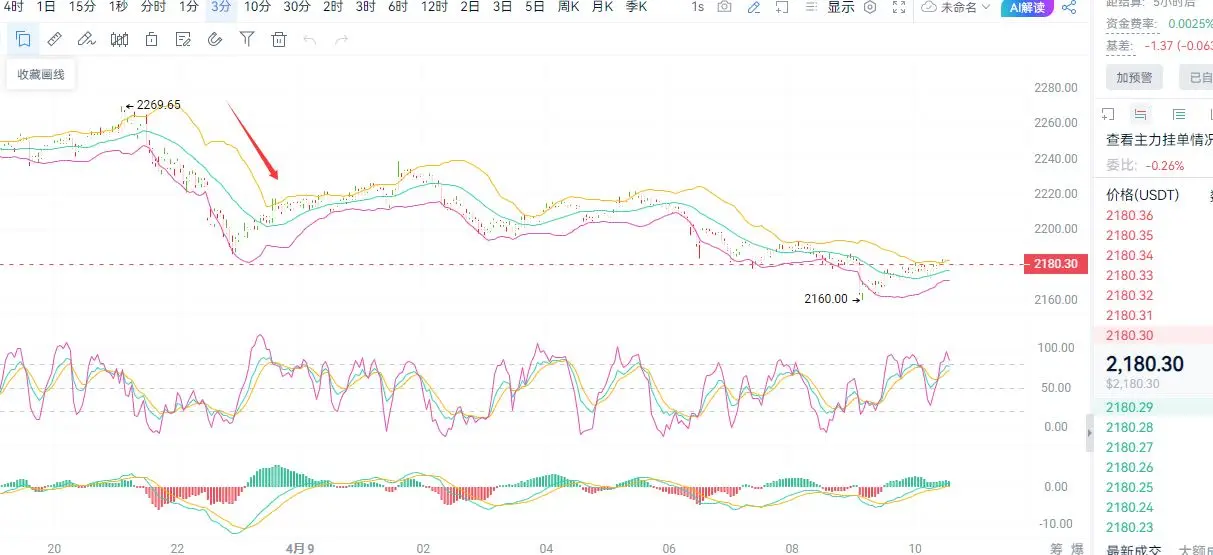Click the 价格(USDT) column header
The width and height of the screenshot is (1213, 555).
[1143, 195]
